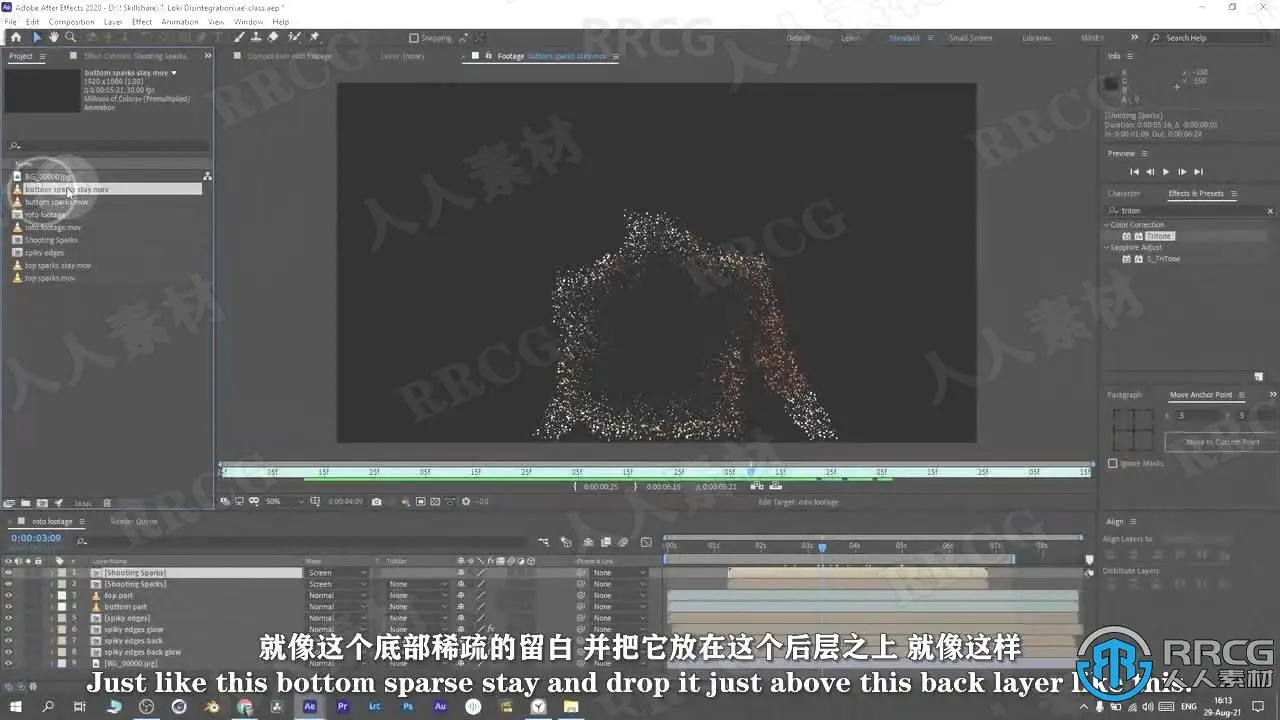The height and width of the screenshot is (720, 1280).
Task: Hide the spiky edges layer 5
Action: tap(8, 618)
